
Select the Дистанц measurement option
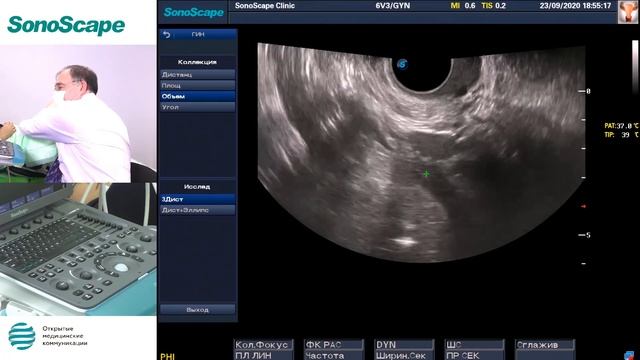[x=198, y=74]
